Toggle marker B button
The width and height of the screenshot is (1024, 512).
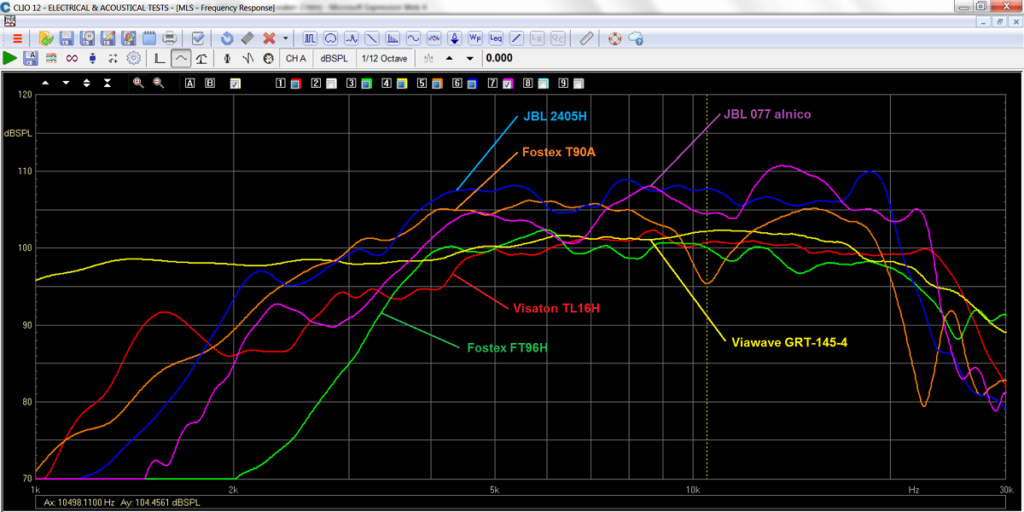click(x=209, y=83)
